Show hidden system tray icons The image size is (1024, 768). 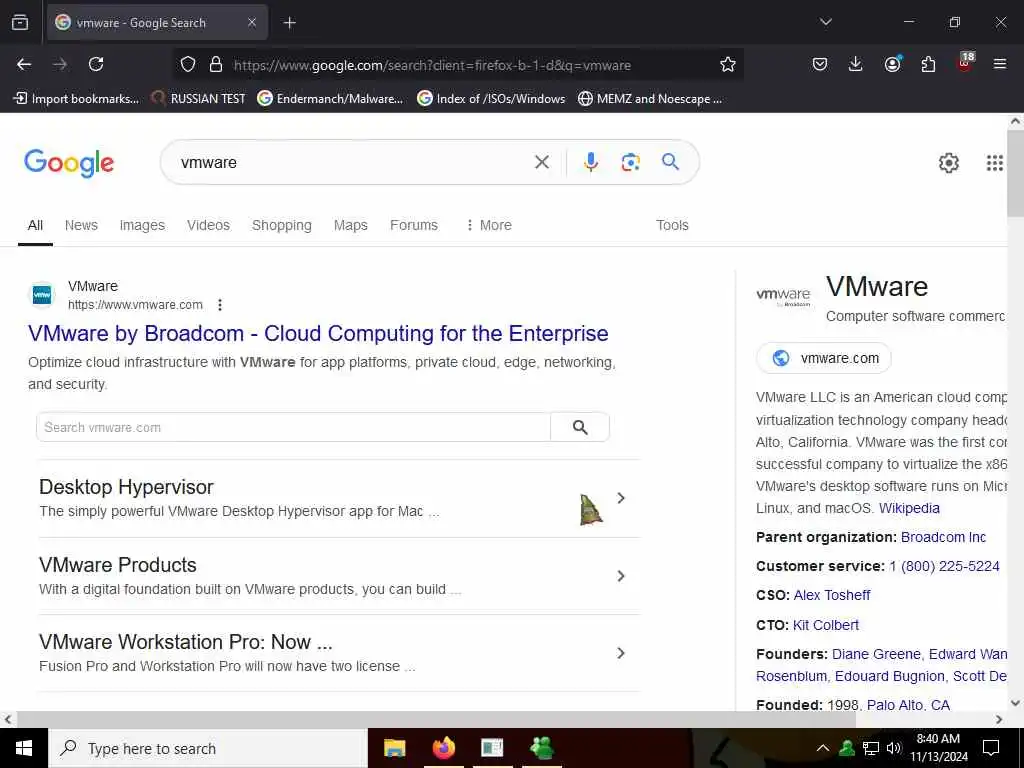point(823,748)
